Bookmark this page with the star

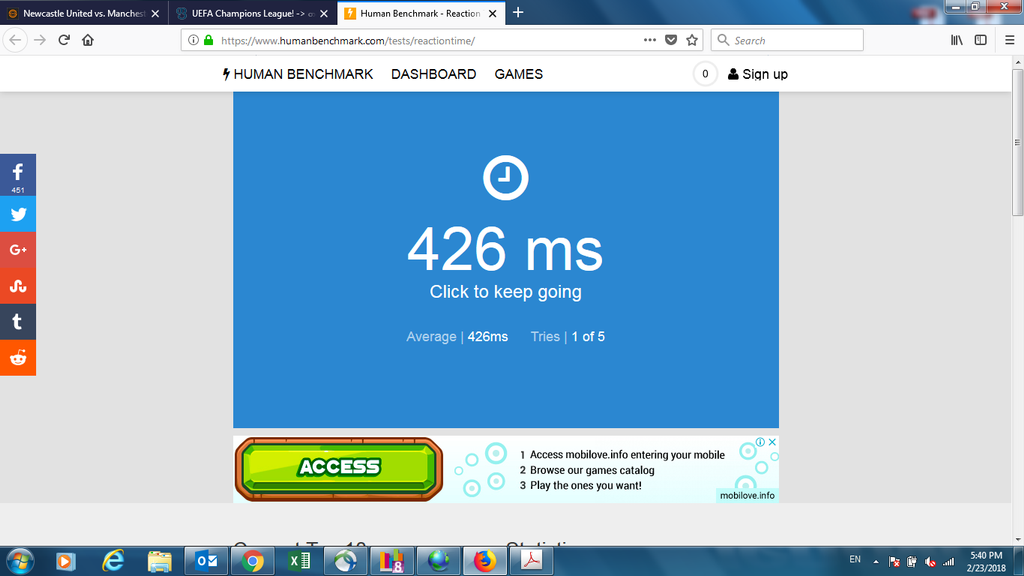[x=692, y=40]
